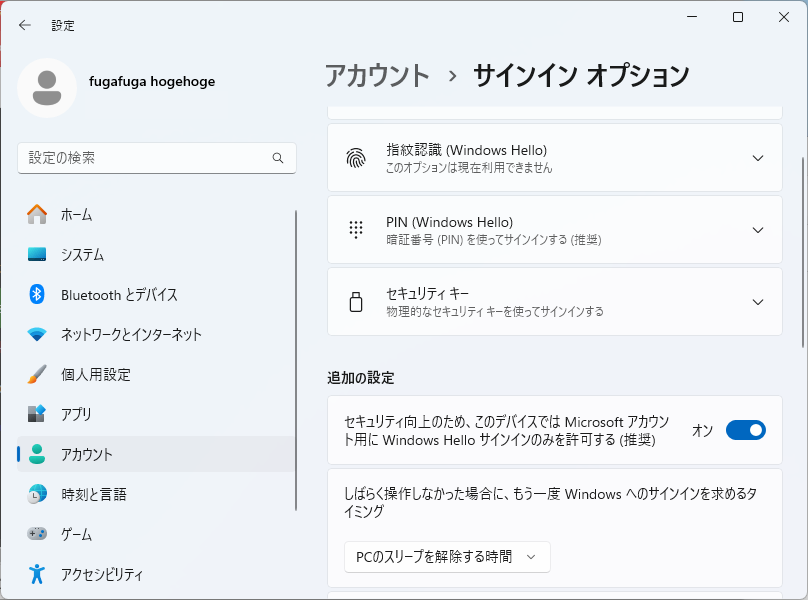Click the Bluetooth icon in sidebar

[37, 294]
